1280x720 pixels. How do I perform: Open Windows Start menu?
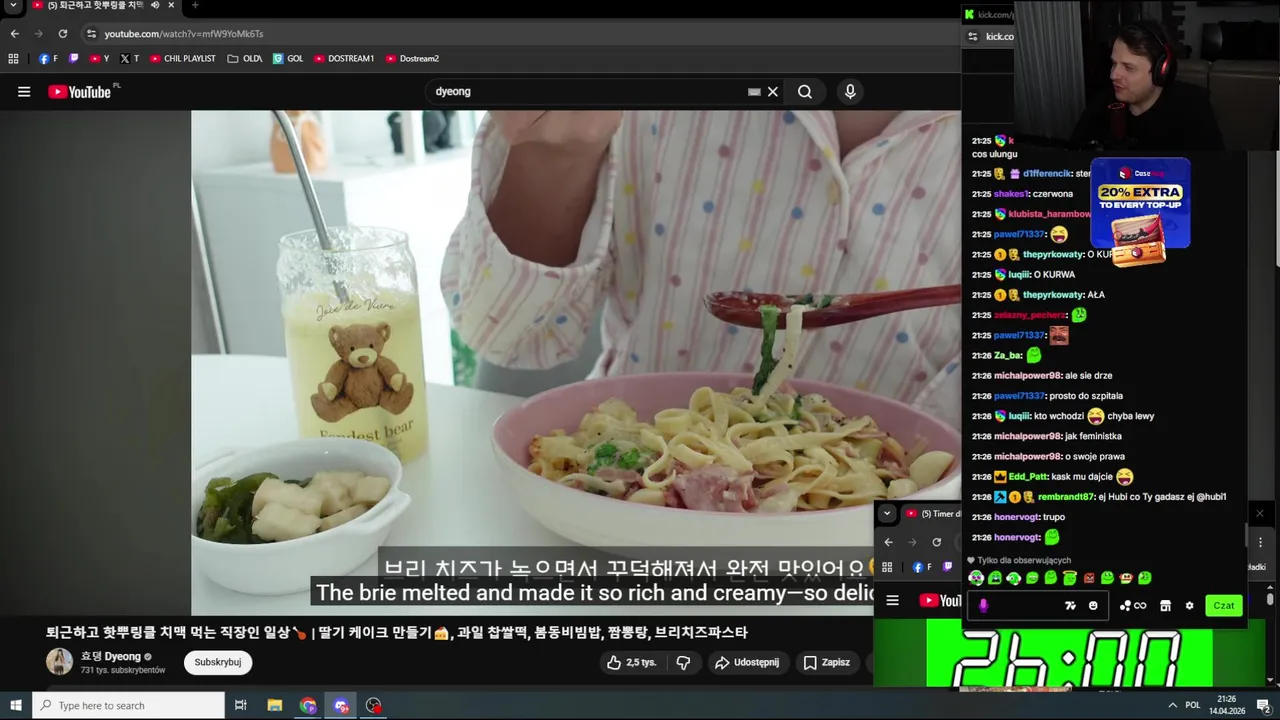click(16, 705)
